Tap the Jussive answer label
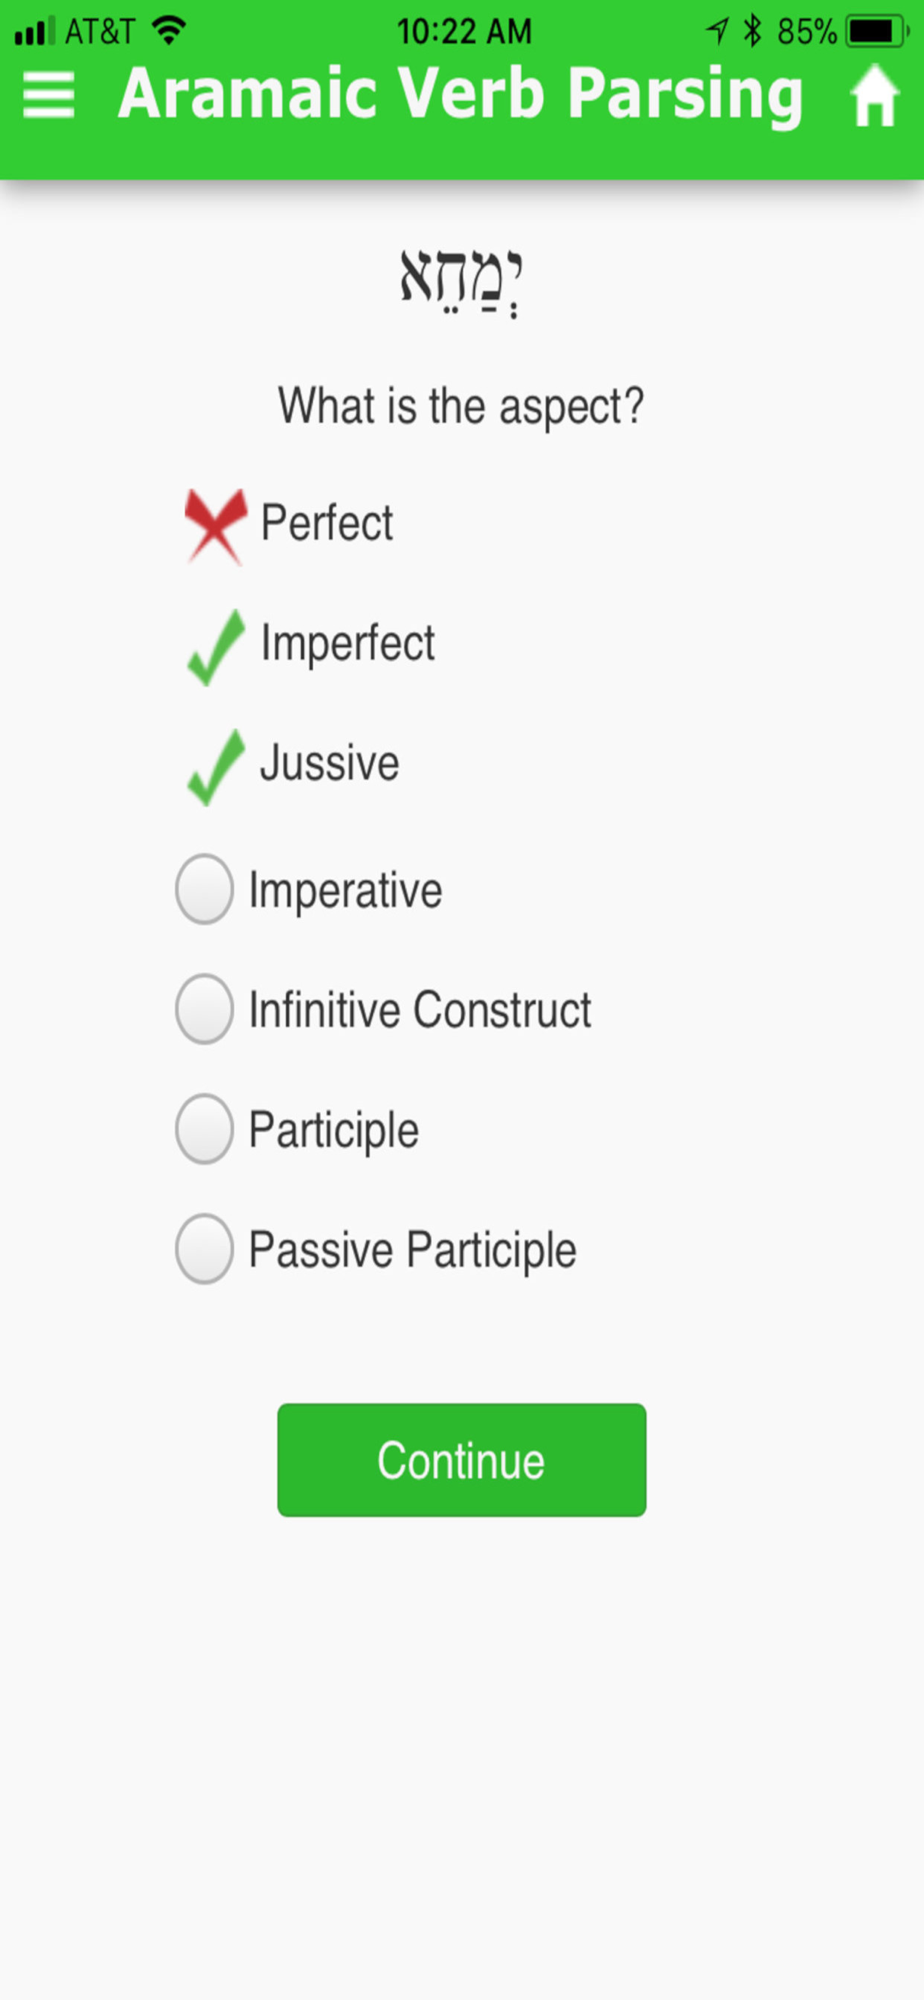 click(329, 763)
